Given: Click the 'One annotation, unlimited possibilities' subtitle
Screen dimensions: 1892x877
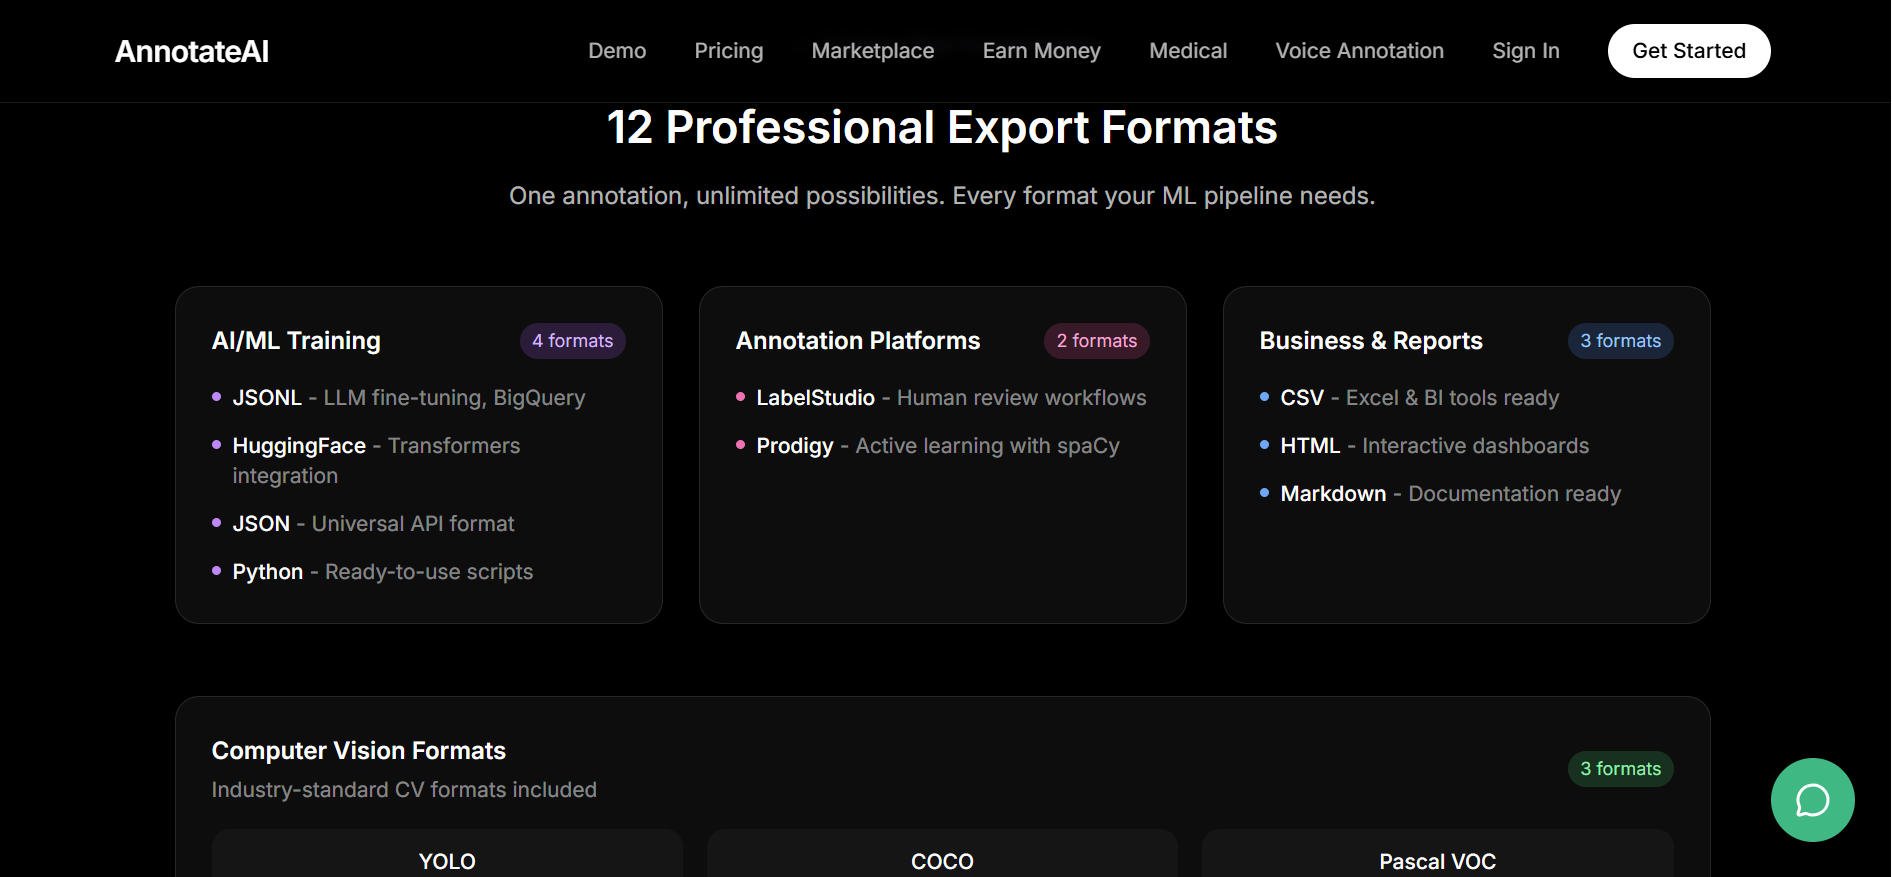Looking at the screenshot, I should (942, 196).
